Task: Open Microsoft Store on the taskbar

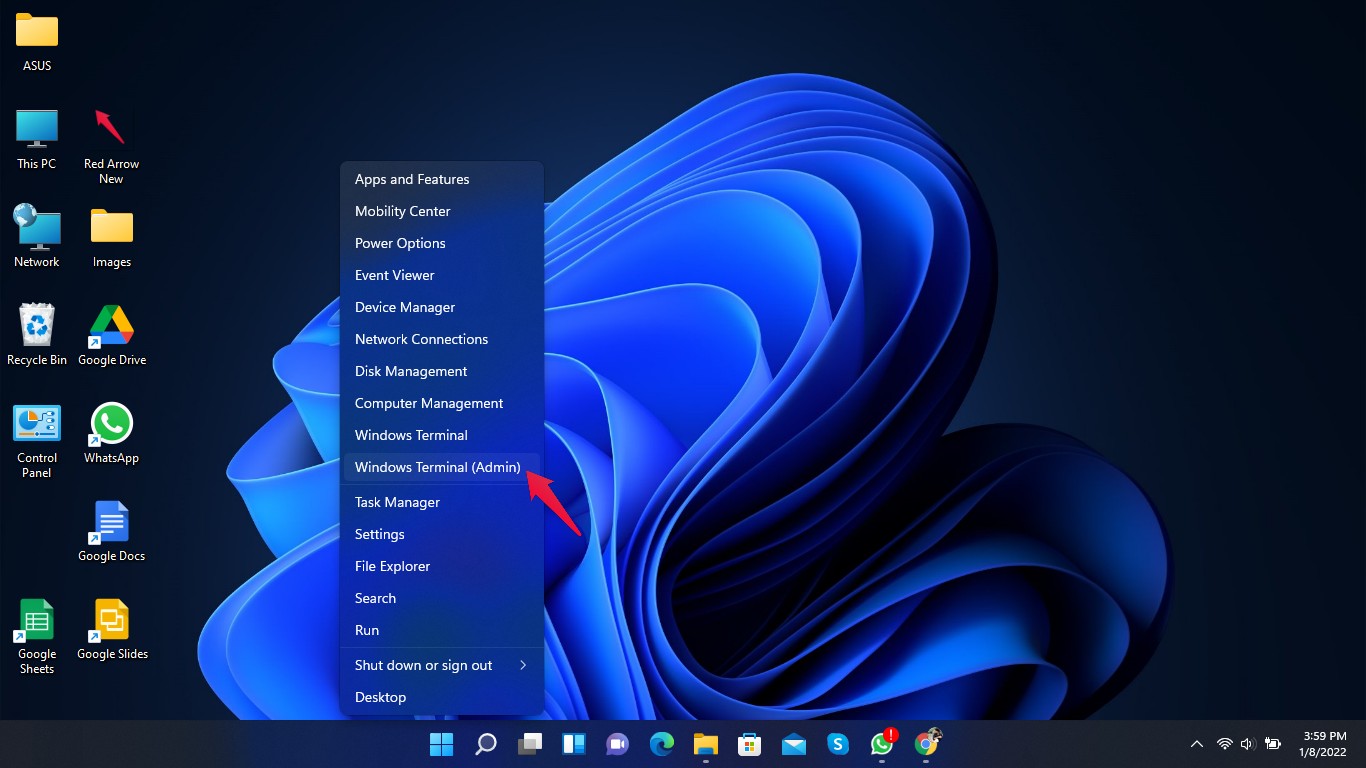Action: (750, 744)
